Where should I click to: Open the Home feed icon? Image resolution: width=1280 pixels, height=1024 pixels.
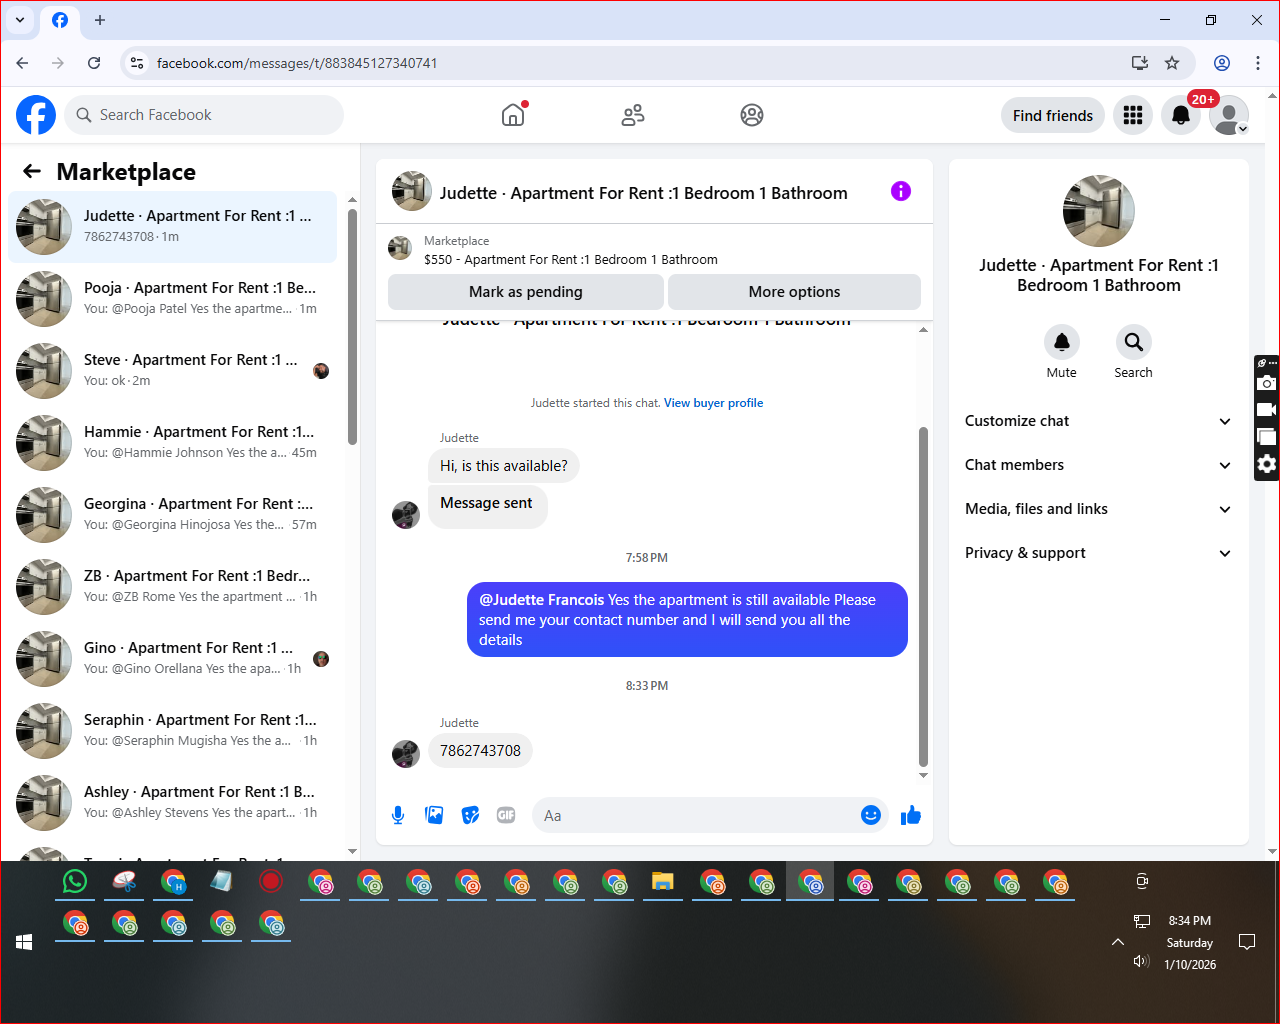tap(513, 115)
